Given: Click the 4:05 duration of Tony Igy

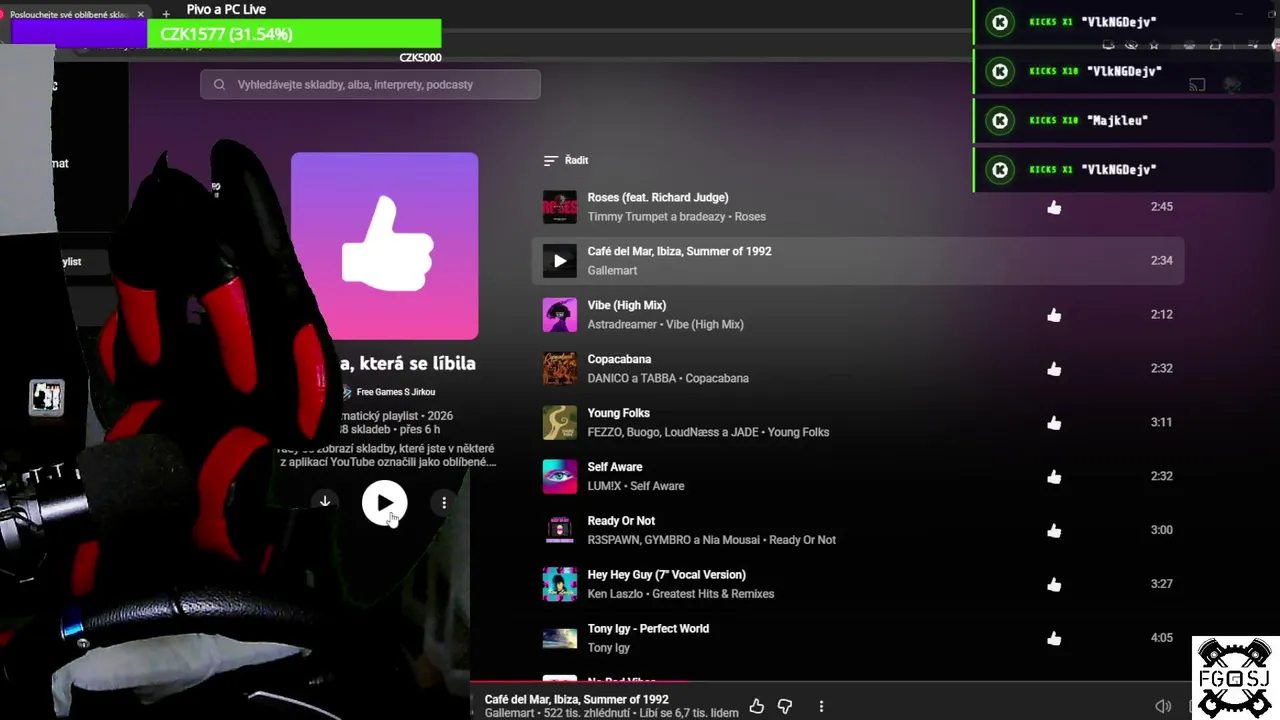Looking at the screenshot, I should tap(1161, 639).
